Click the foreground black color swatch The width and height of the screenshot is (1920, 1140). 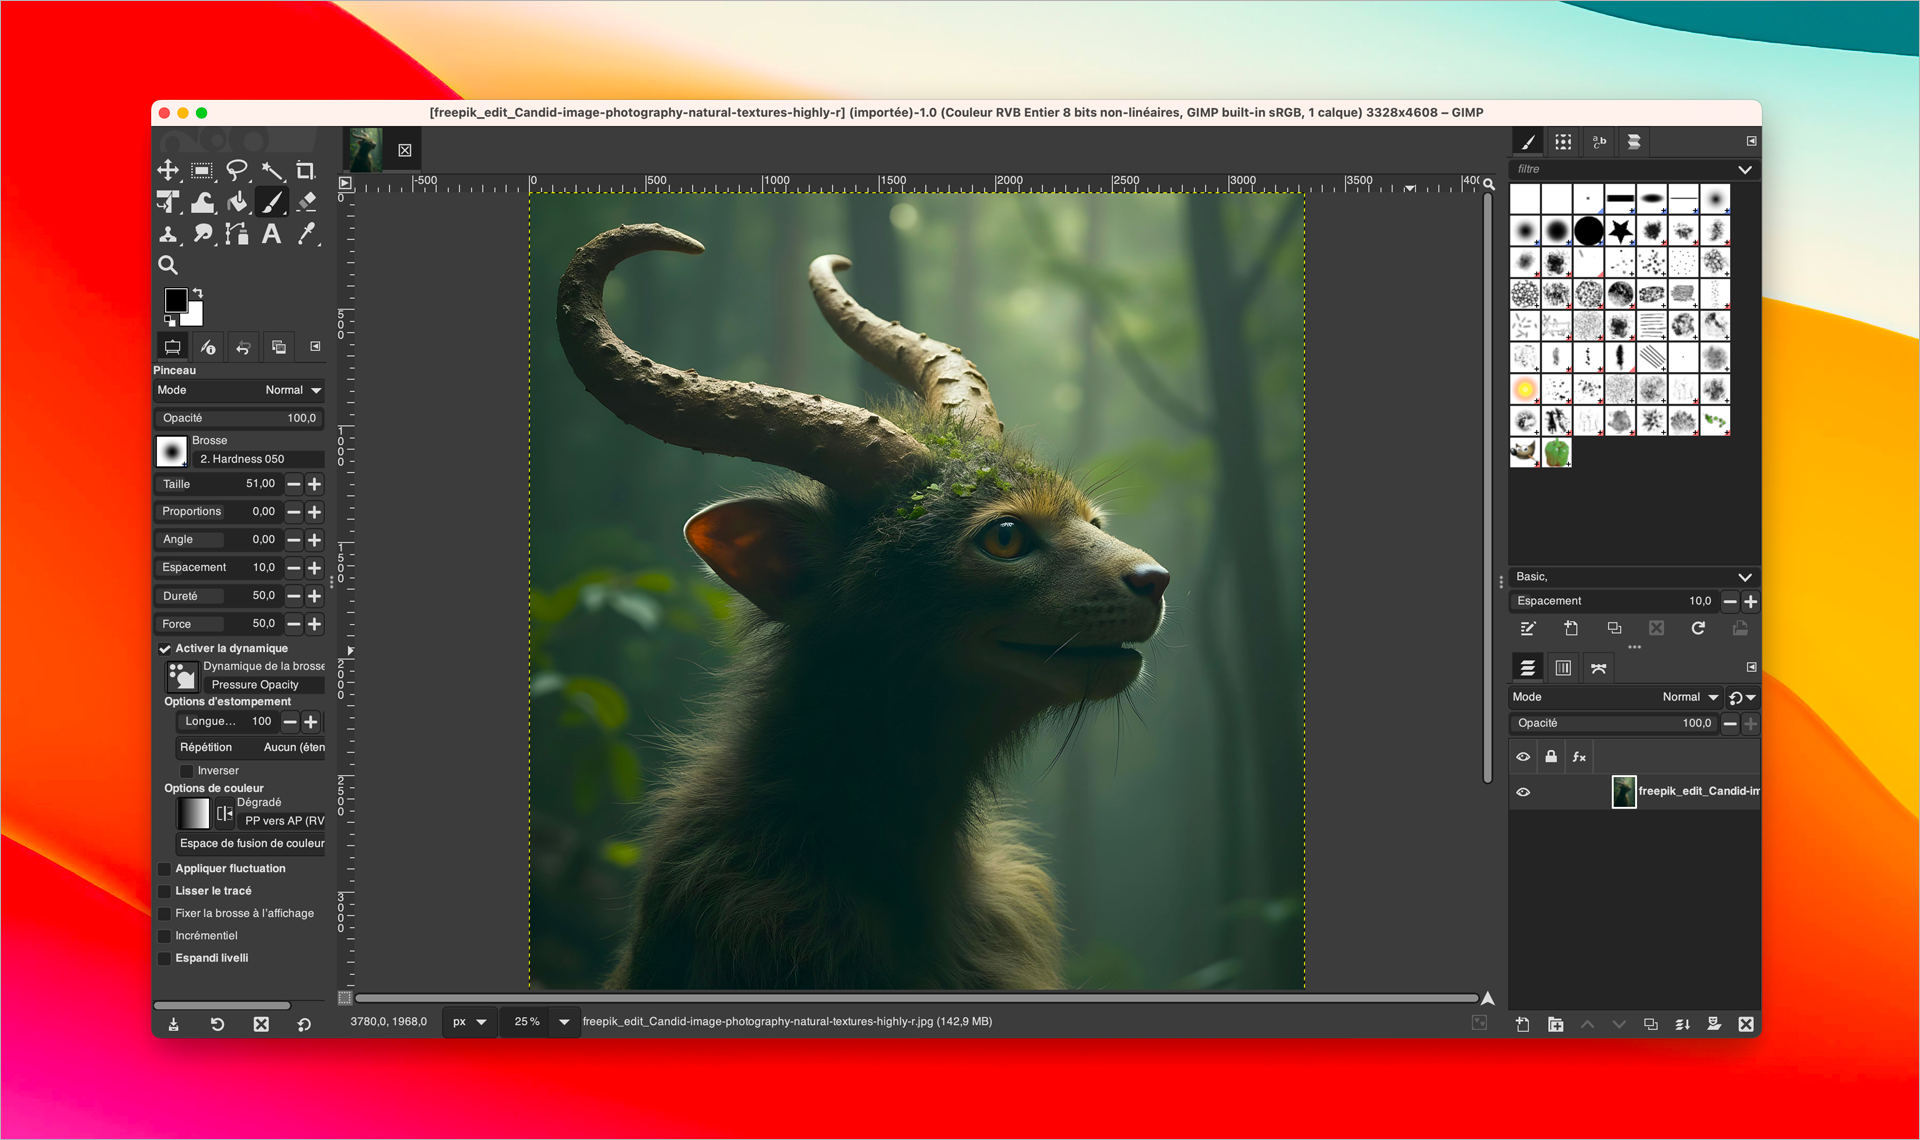tap(176, 300)
